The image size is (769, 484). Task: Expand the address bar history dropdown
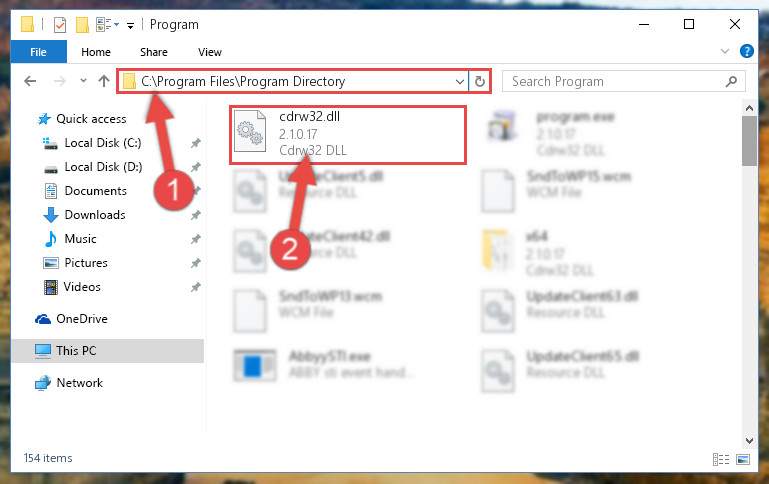(x=460, y=81)
